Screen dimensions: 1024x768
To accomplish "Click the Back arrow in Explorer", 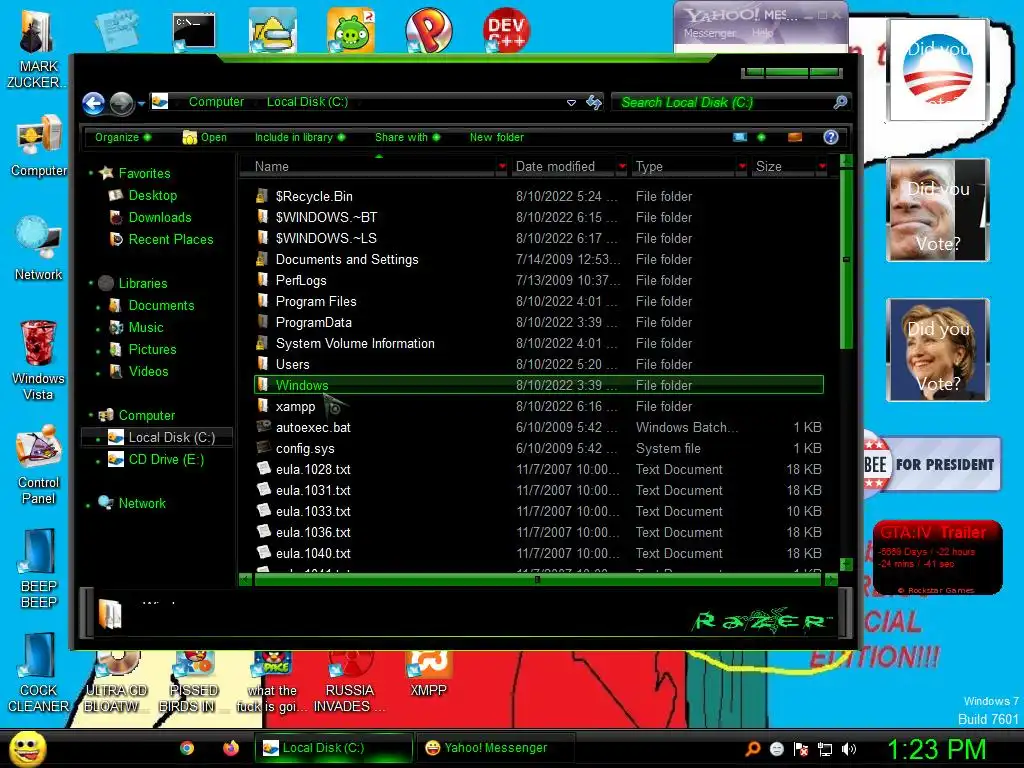I will [x=93, y=103].
